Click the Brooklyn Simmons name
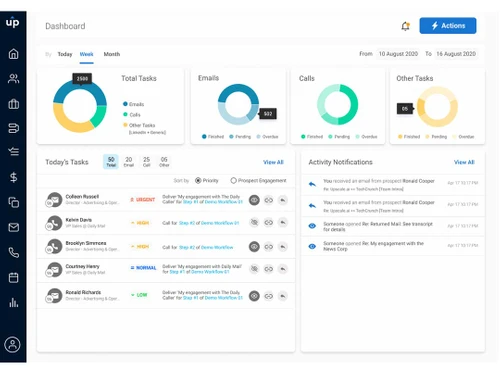The image size is (500, 375). tap(86, 243)
